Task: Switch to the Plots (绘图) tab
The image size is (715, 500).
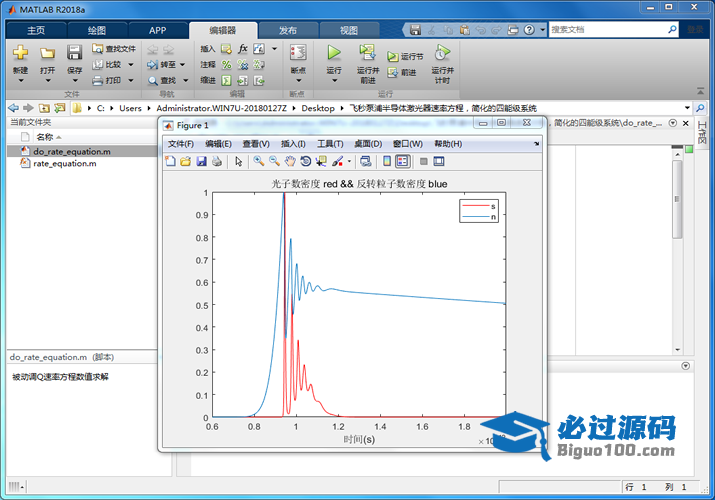Action: pyautogui.click(x=97, y=30)
